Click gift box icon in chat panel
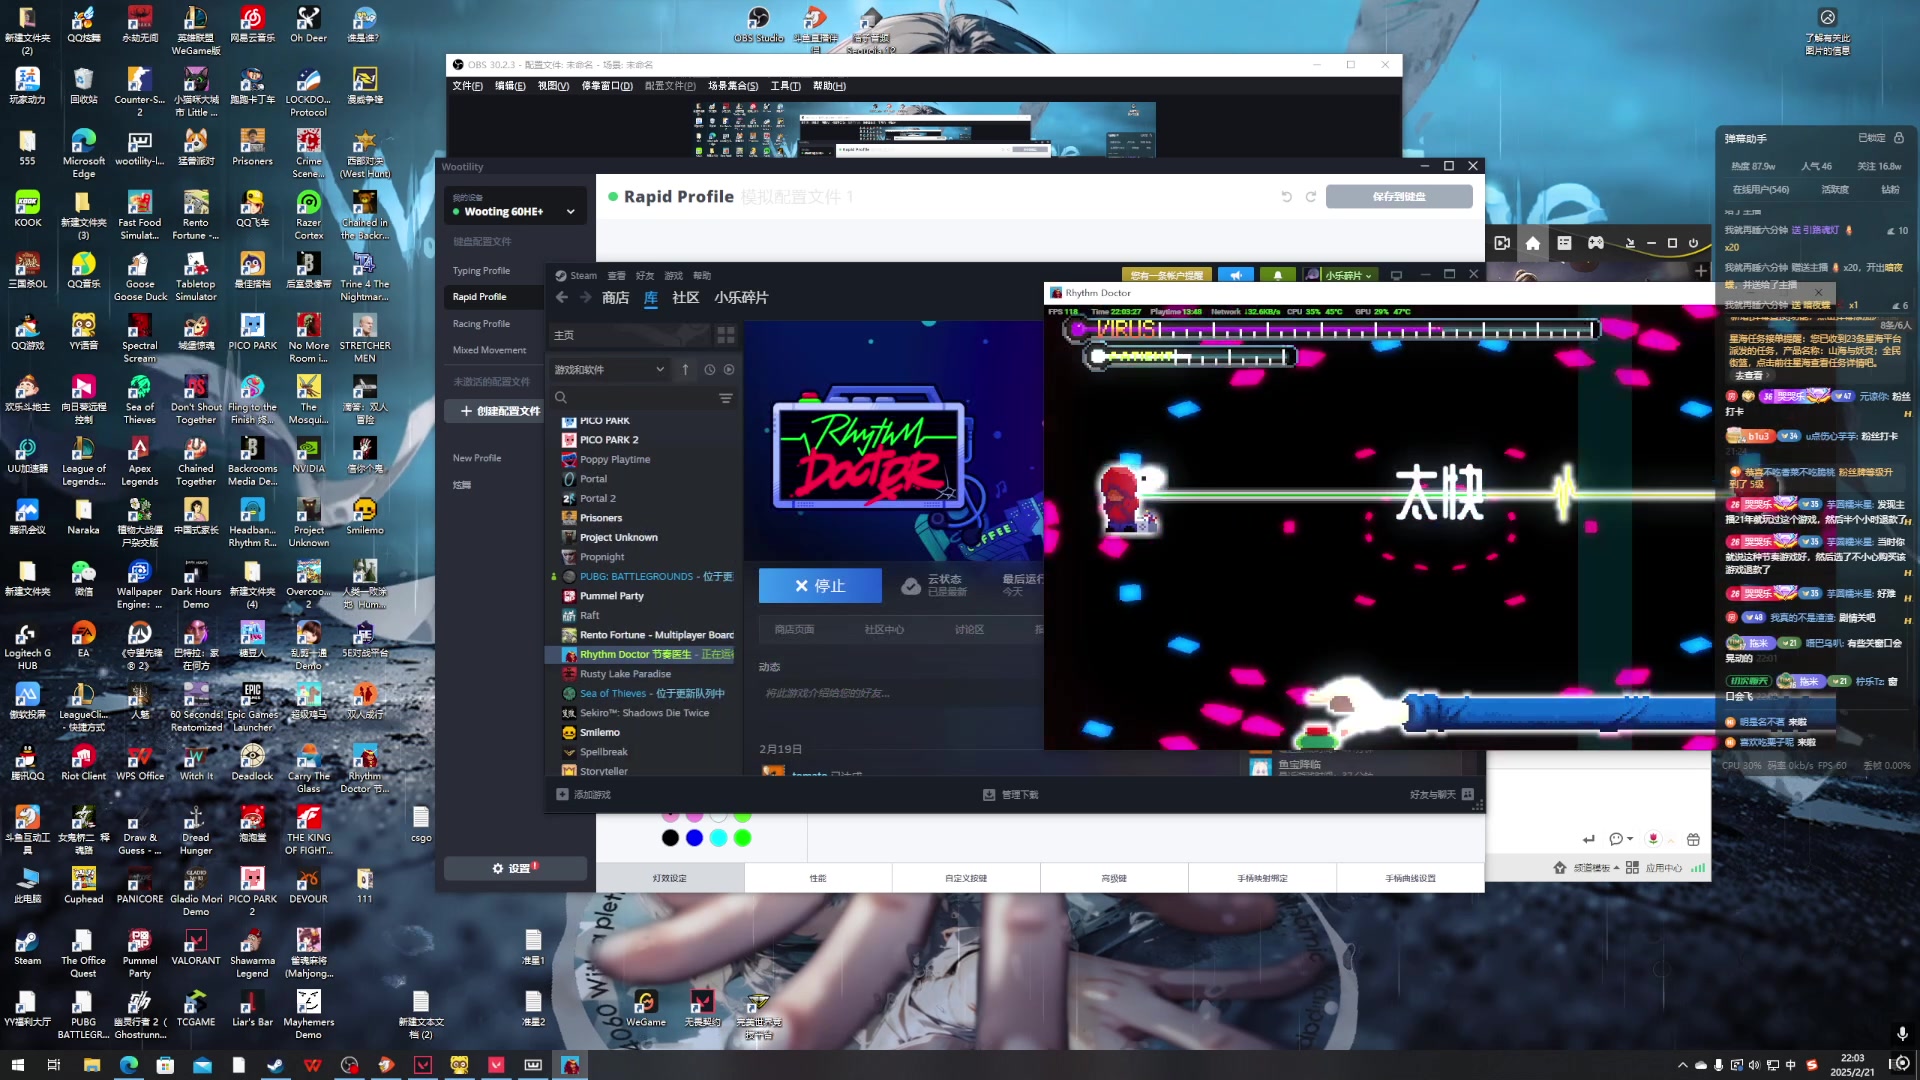This screenshot has height=1080, width=1920. 1693,839
